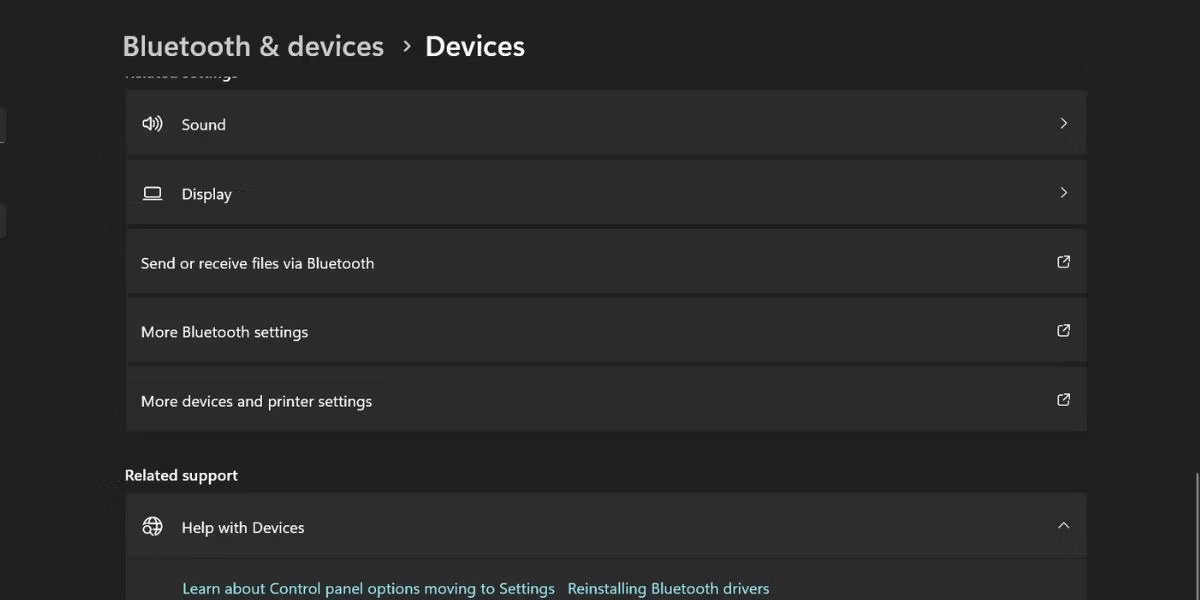
Task: Click the Help with Devices label
Action: click(x=243, y=527)
